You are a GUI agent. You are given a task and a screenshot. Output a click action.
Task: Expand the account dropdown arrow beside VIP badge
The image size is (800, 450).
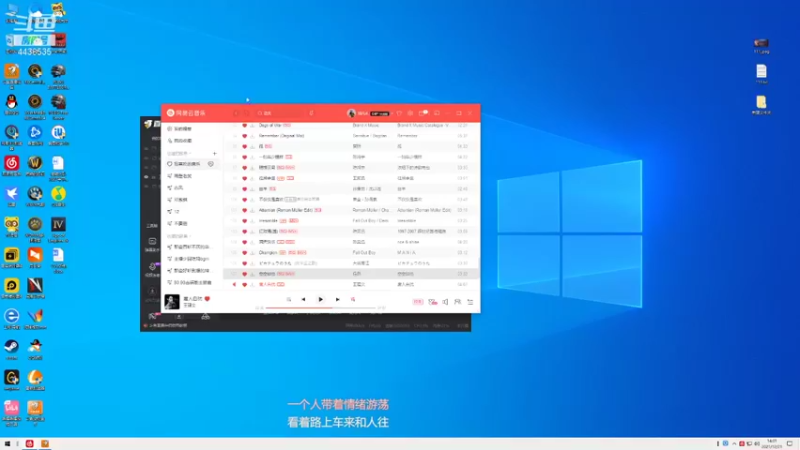(392, 113)
